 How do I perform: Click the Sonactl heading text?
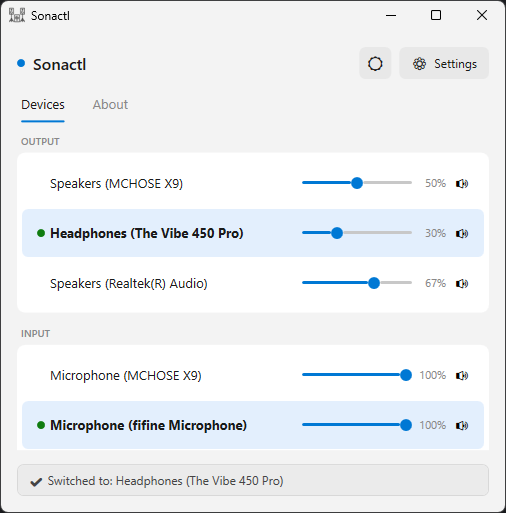click(59, 65)
